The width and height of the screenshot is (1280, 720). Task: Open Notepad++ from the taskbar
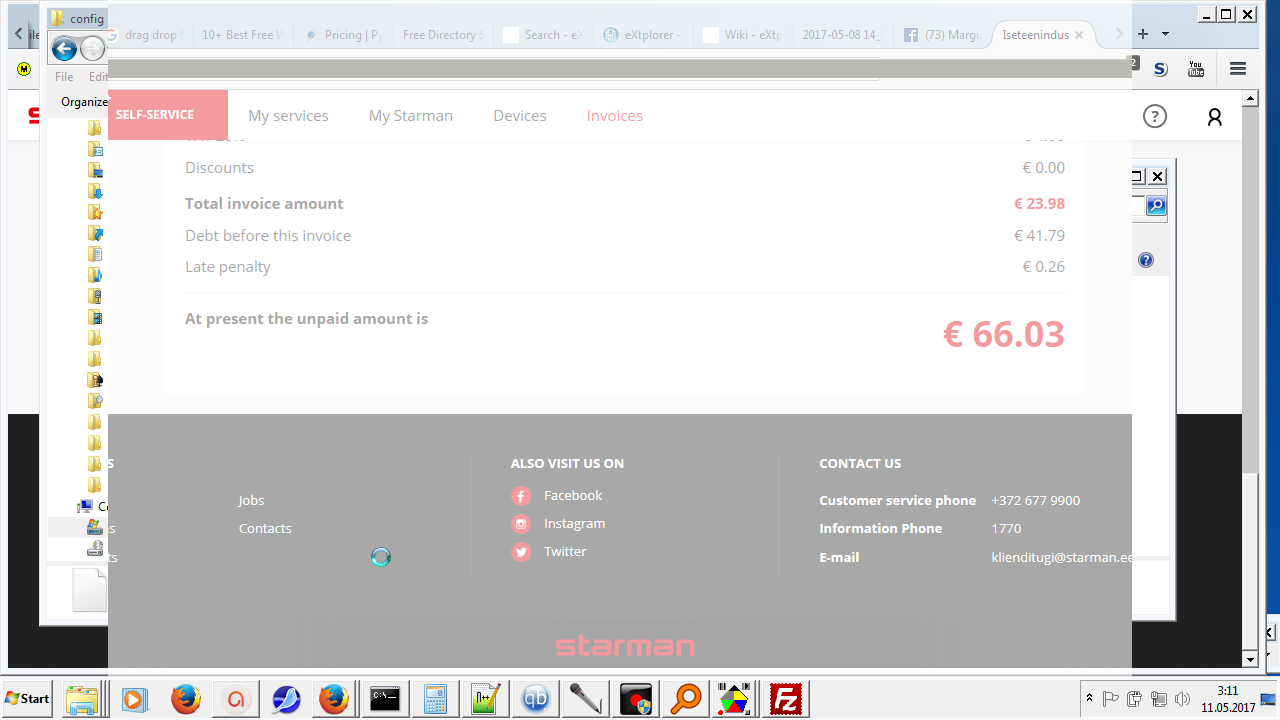tap(486, 699)
